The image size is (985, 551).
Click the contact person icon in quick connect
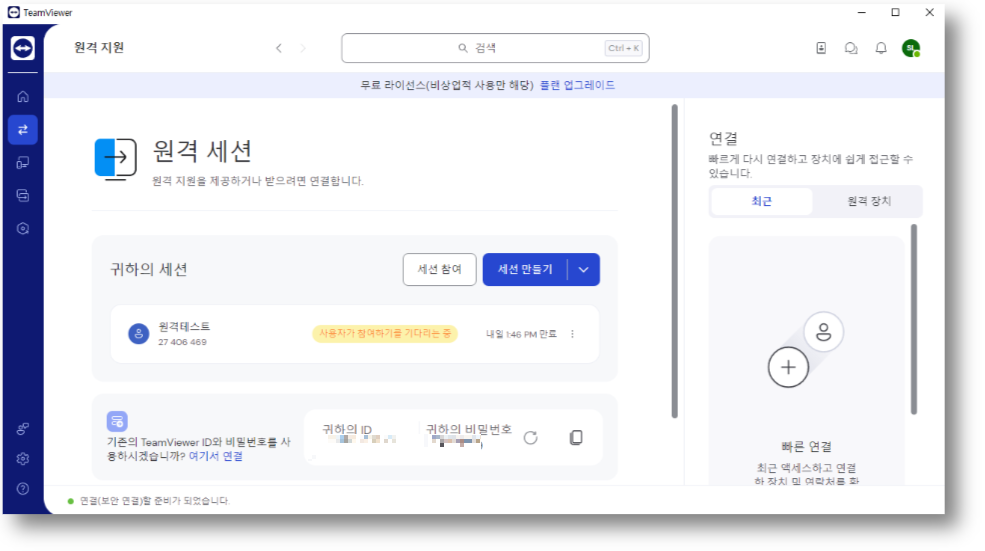[x=824, y=332]
